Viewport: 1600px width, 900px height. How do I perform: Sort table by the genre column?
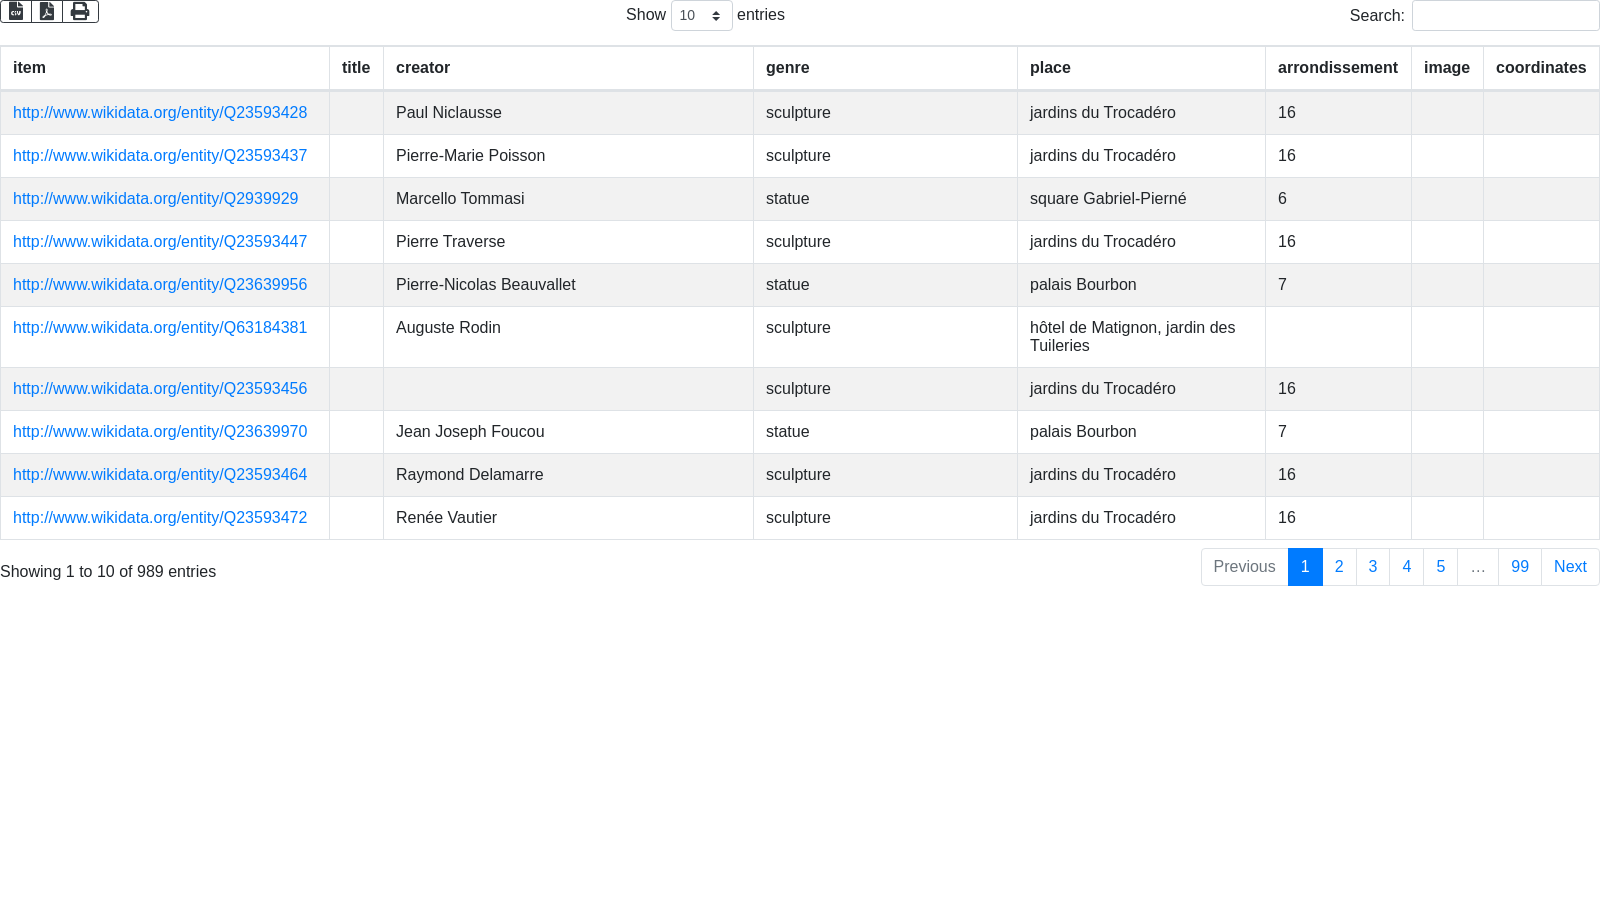coord(788,68)
